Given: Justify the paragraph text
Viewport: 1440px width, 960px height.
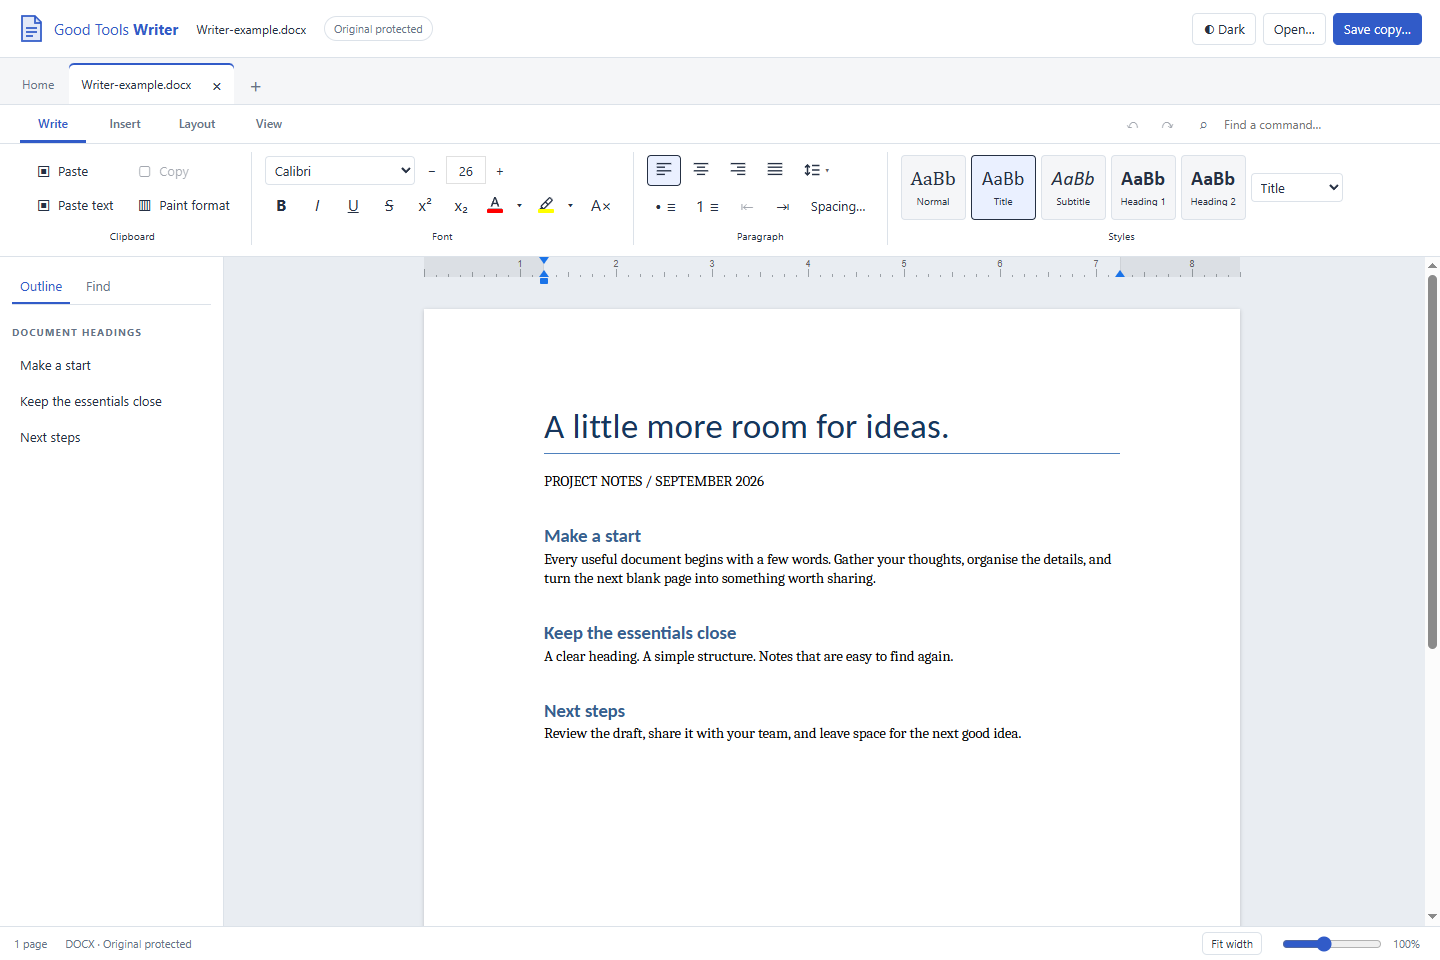Looking at the screenshot, I should point(775,170).
